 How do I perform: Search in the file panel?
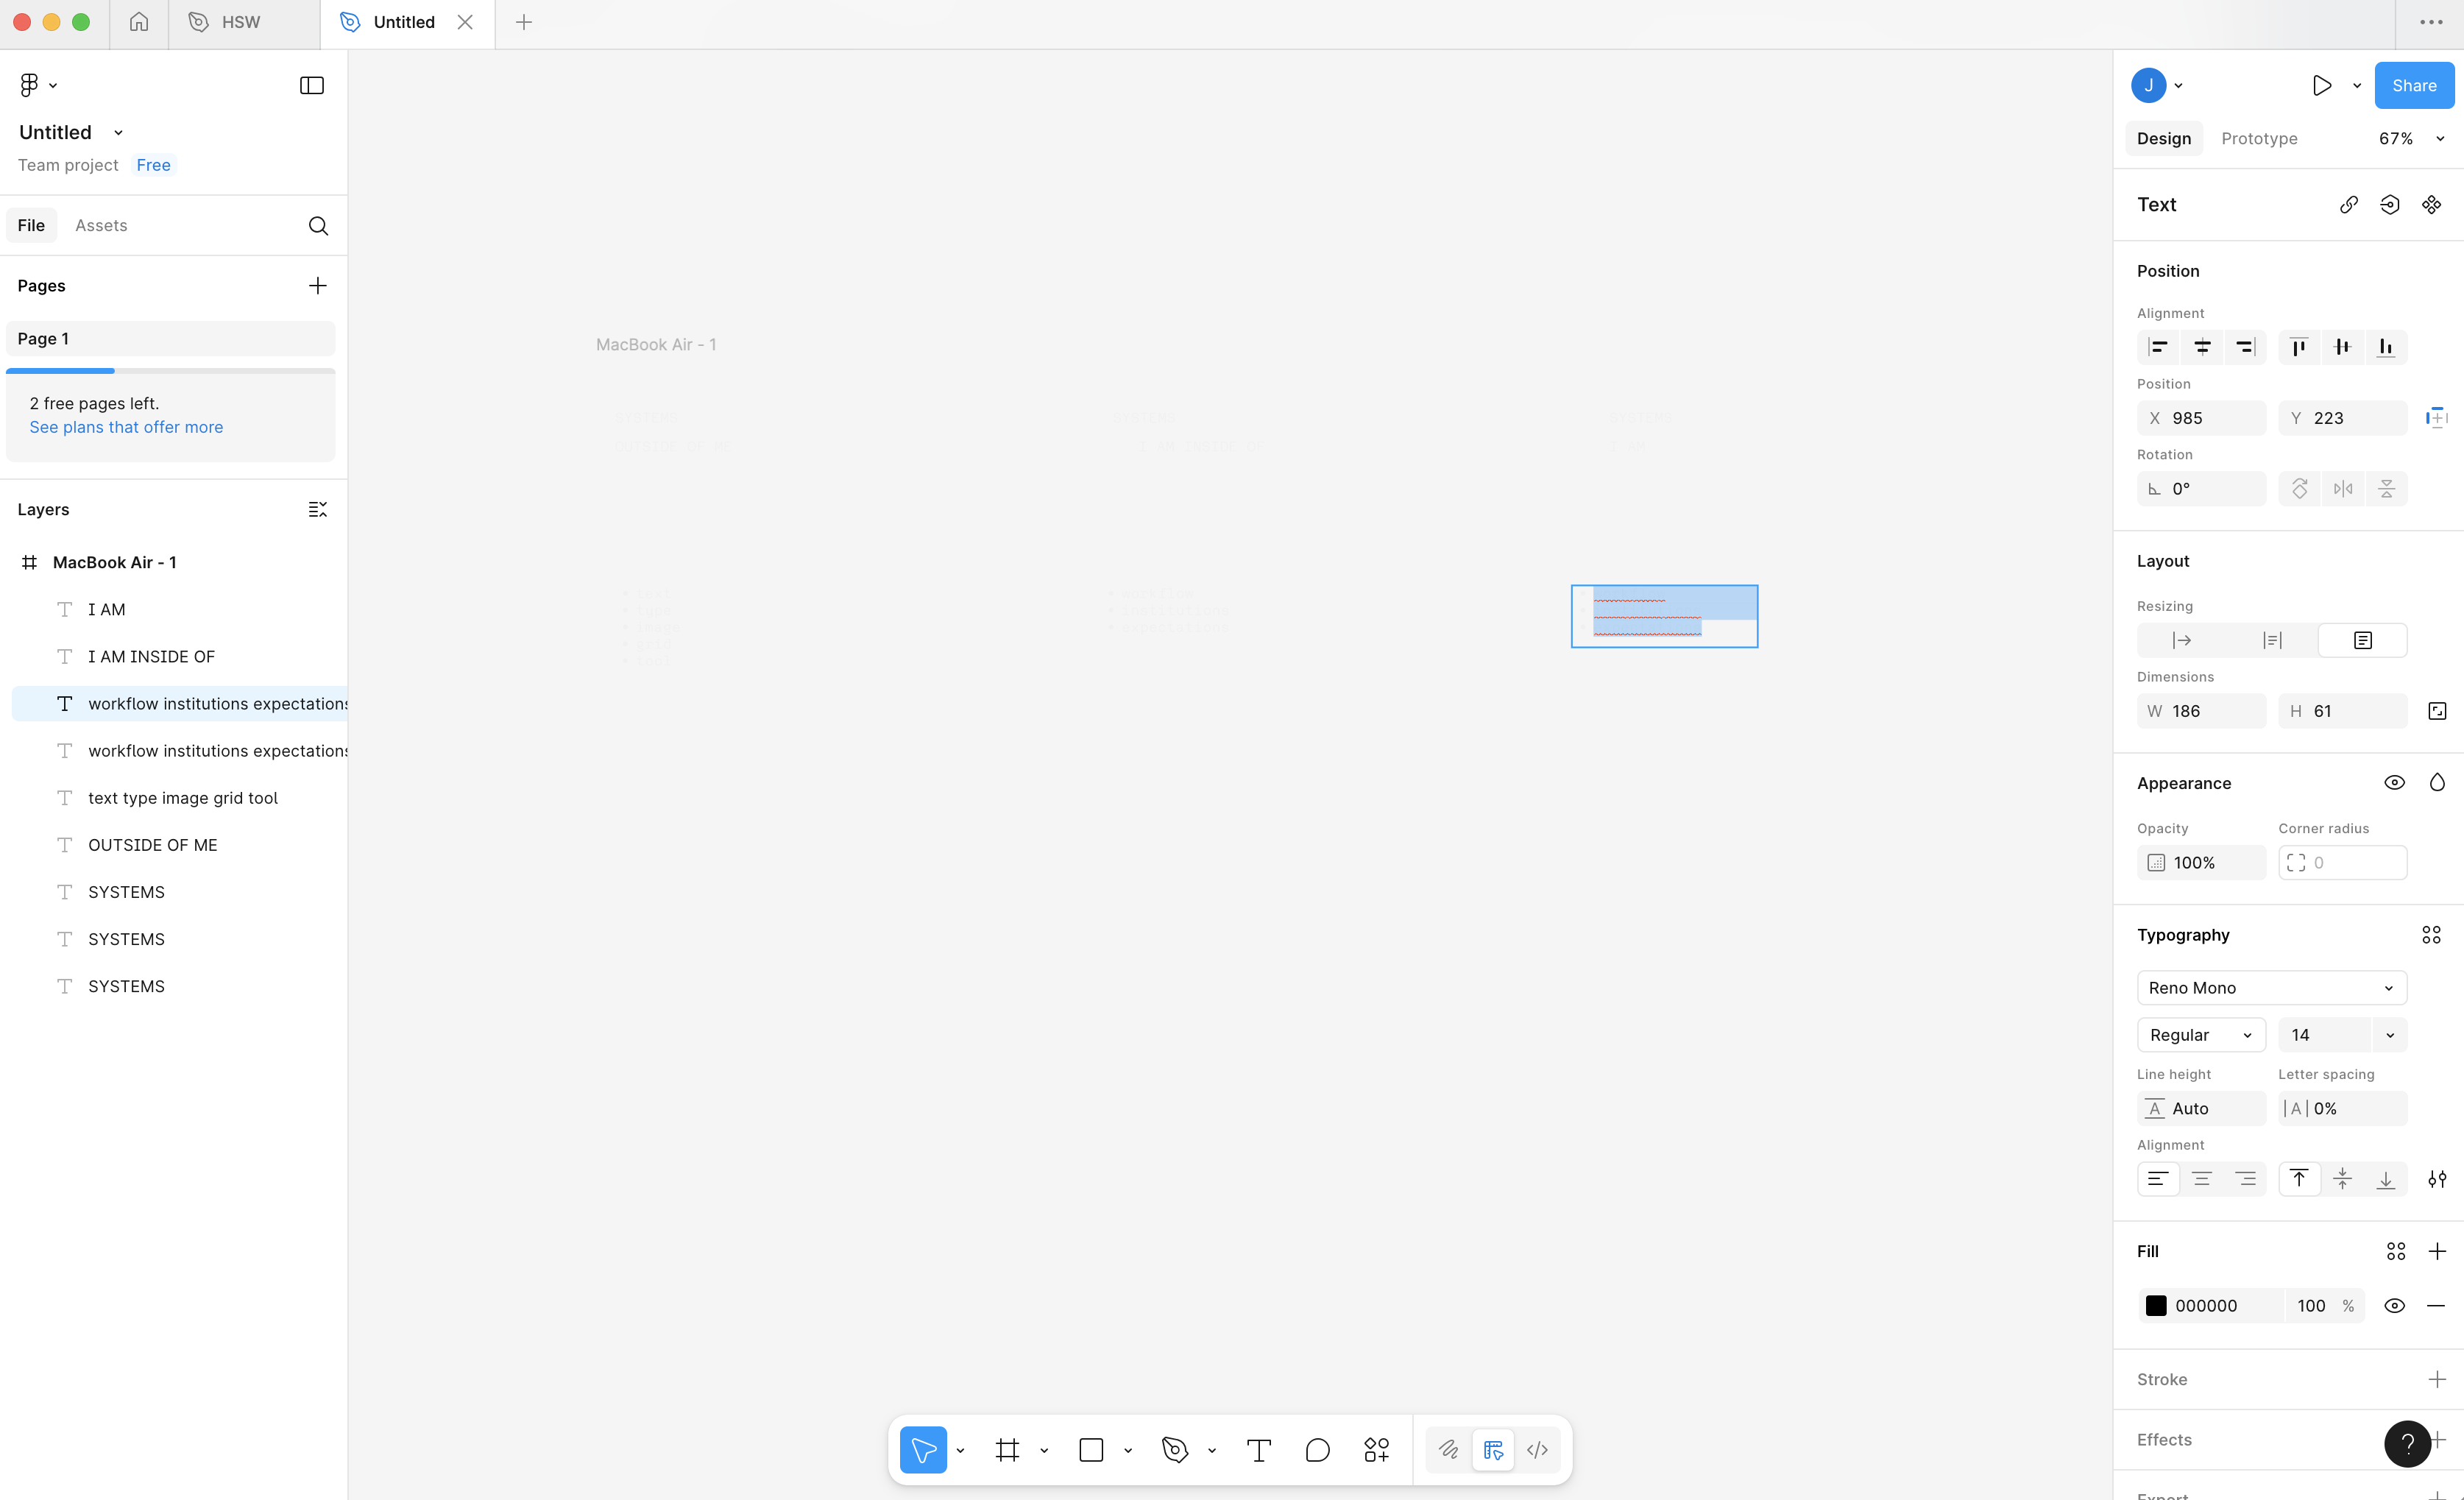[318, 226]
